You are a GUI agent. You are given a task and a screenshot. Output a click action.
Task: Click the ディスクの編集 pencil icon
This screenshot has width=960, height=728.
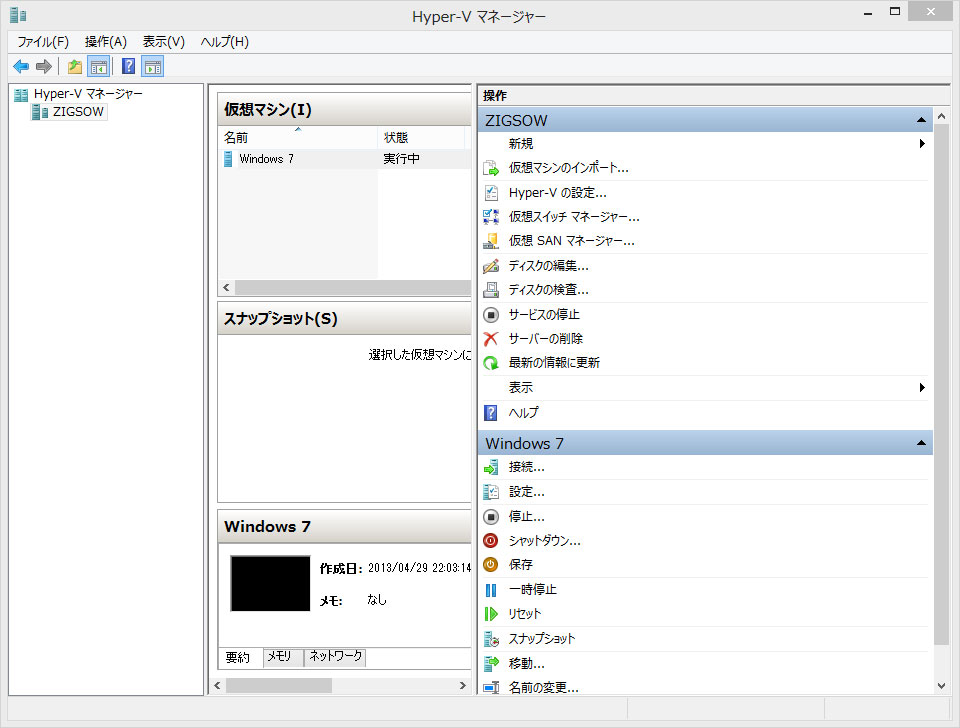point(491,266)
